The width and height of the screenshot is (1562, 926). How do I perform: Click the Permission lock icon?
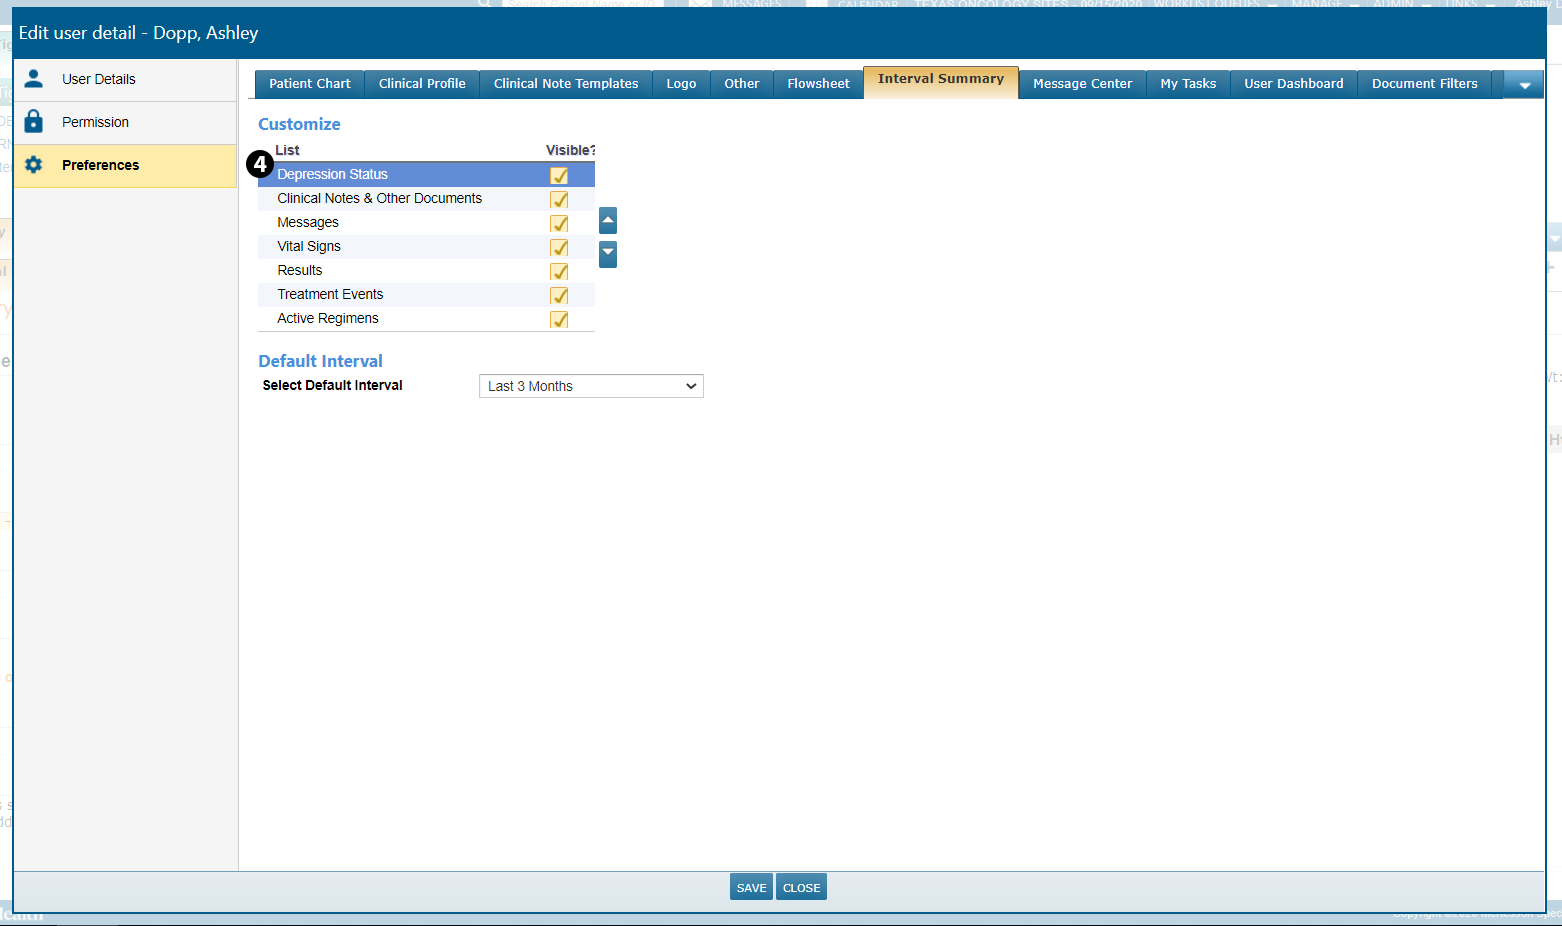click(34, 122)
